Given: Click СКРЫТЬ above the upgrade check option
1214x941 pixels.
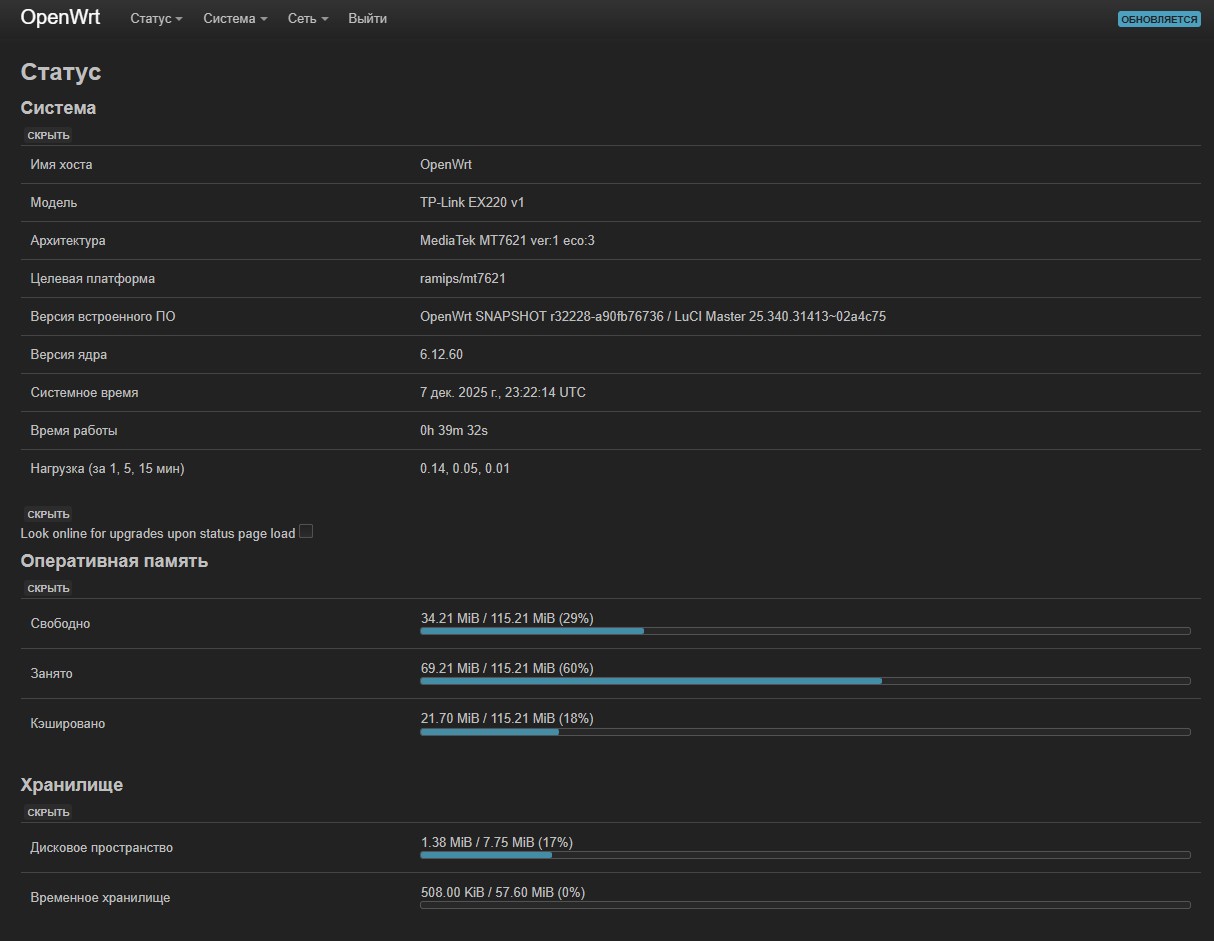Looking at the screenshot, I should [48, 514].
